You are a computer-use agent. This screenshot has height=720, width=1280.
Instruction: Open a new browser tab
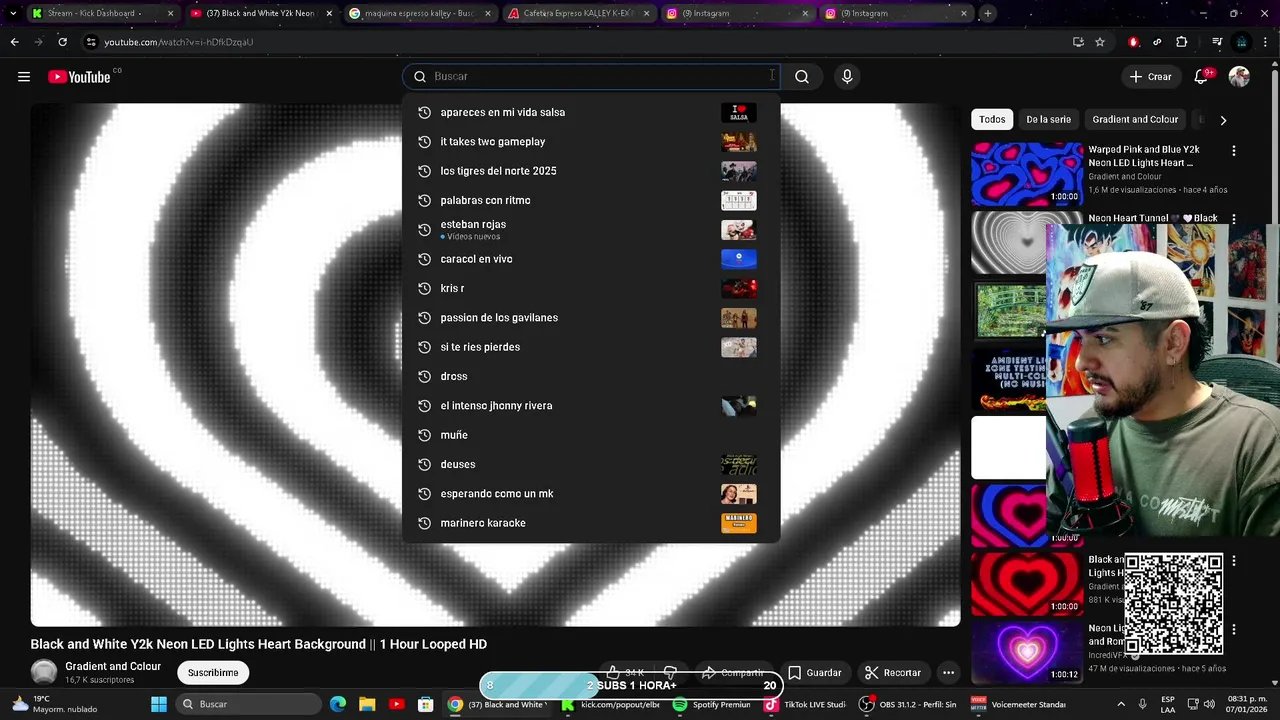(987, 13)
